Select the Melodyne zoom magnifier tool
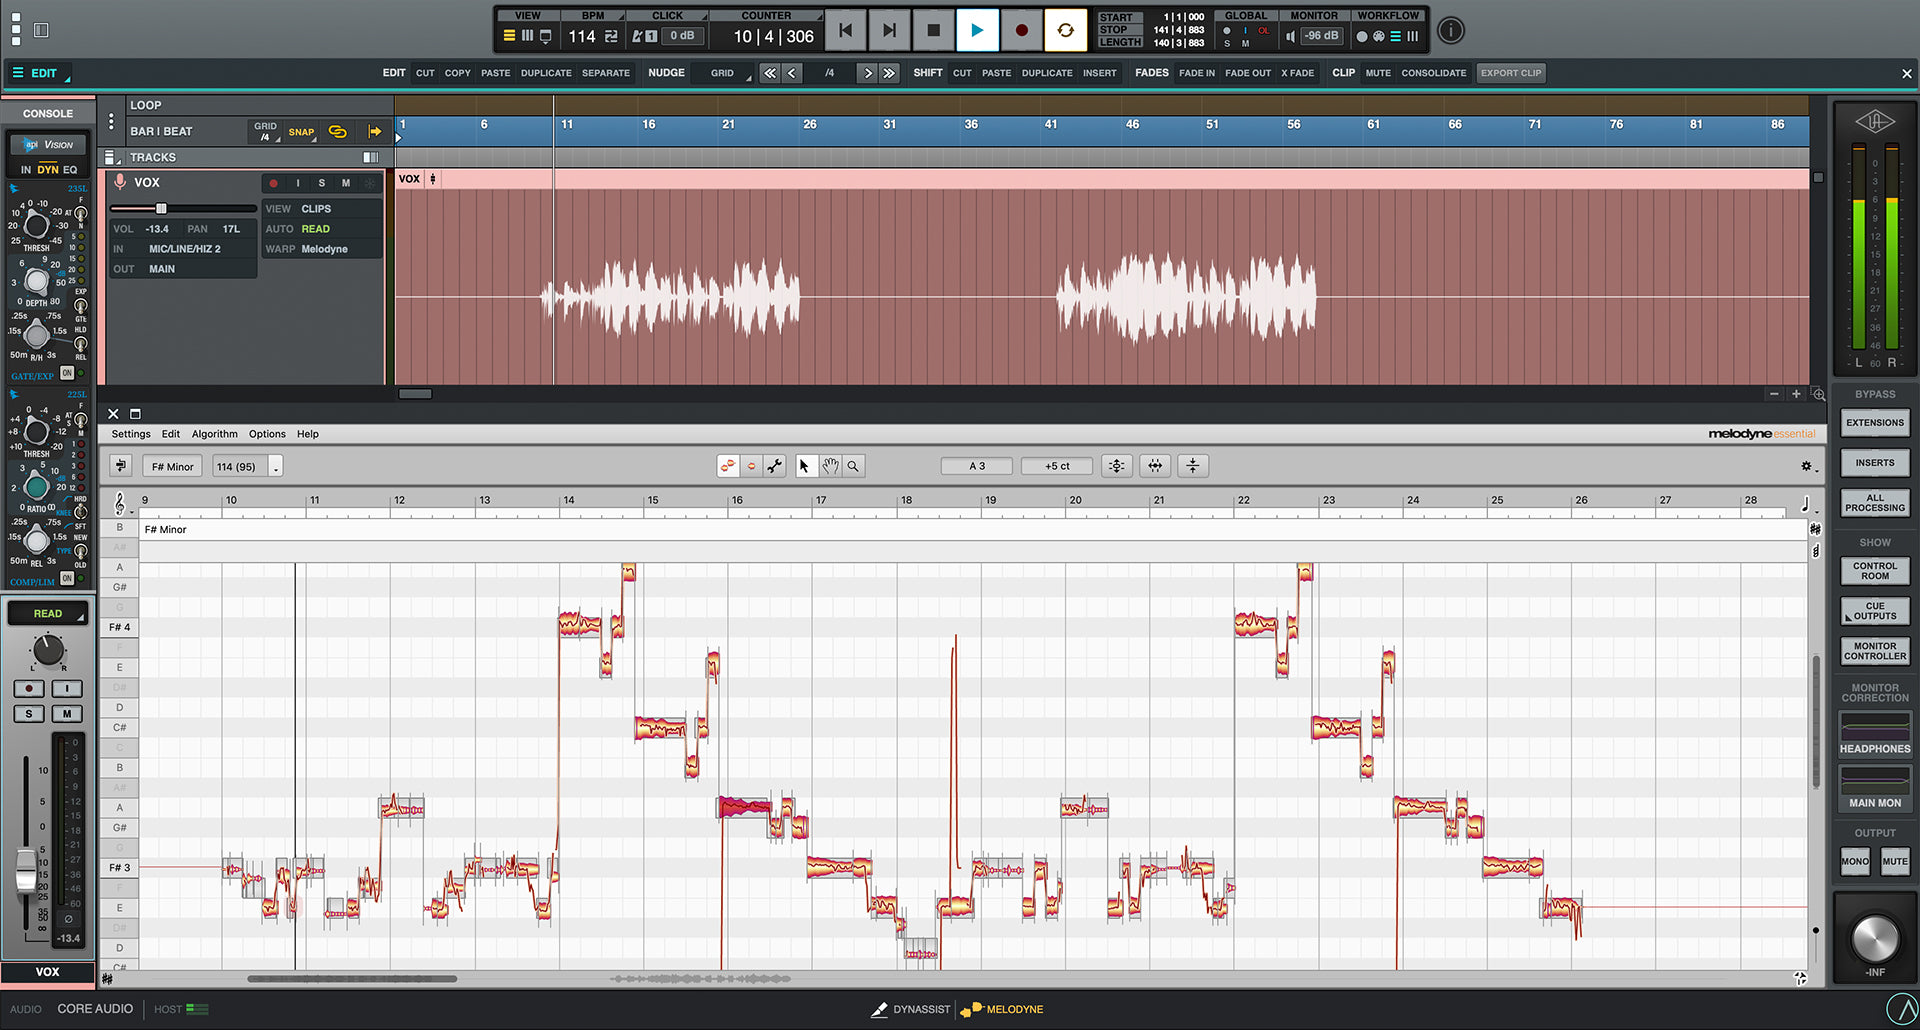Viewport: 1920px width, 1030px height. tap(853, 466)
